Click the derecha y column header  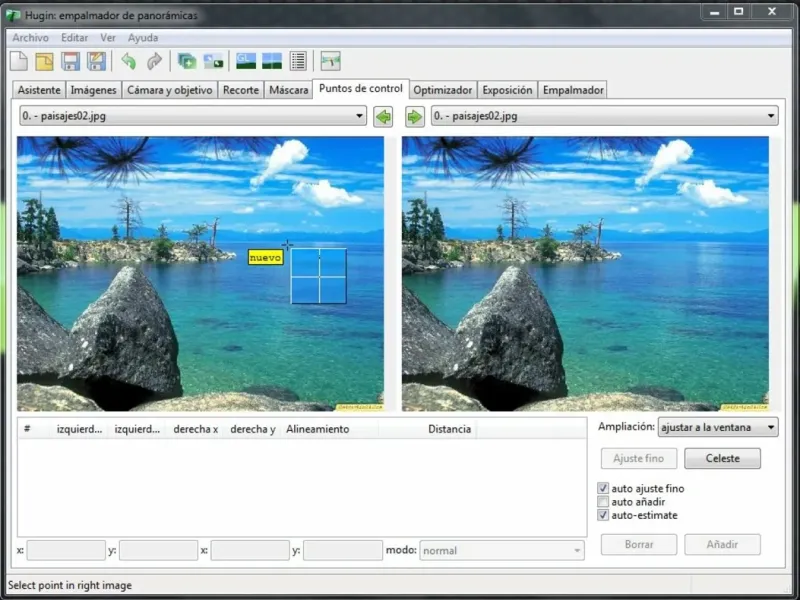coord(253,429)
